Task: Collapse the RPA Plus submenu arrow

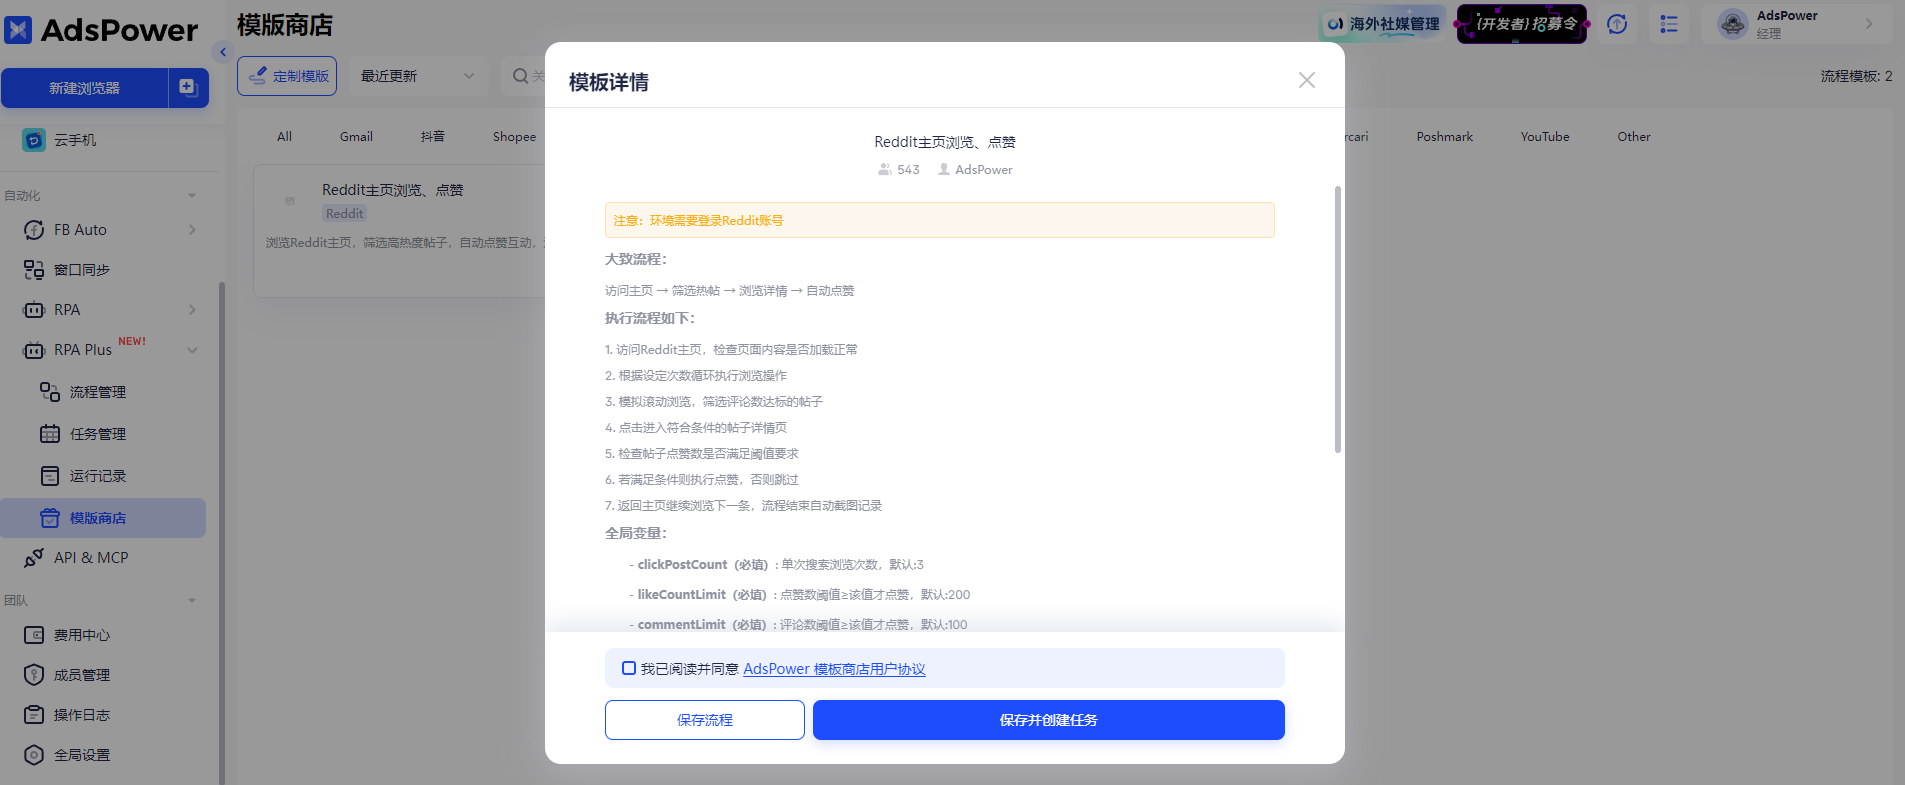Action: (x=192, y=350)
